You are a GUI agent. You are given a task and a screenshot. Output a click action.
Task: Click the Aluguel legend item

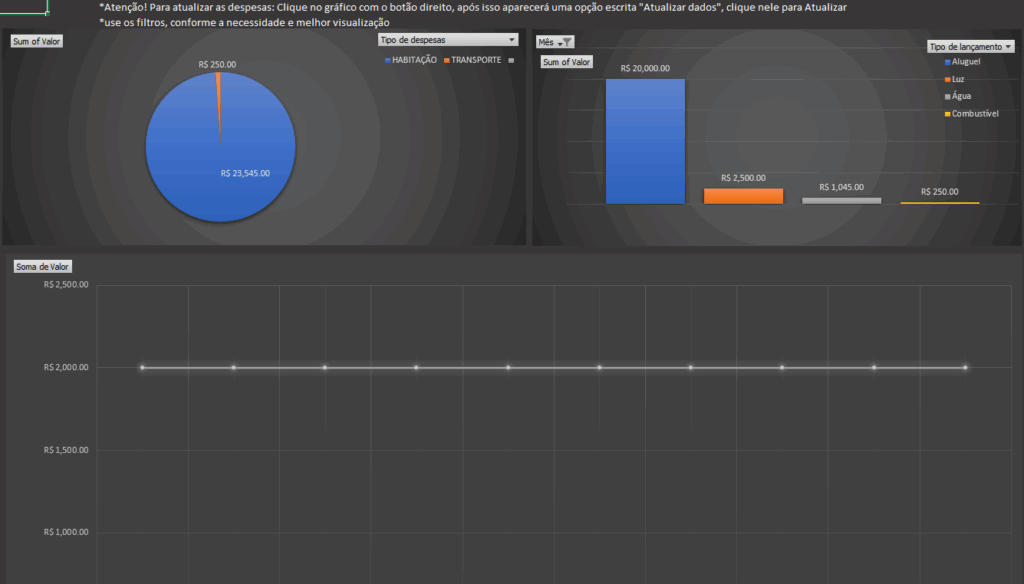tap(965, 62)
